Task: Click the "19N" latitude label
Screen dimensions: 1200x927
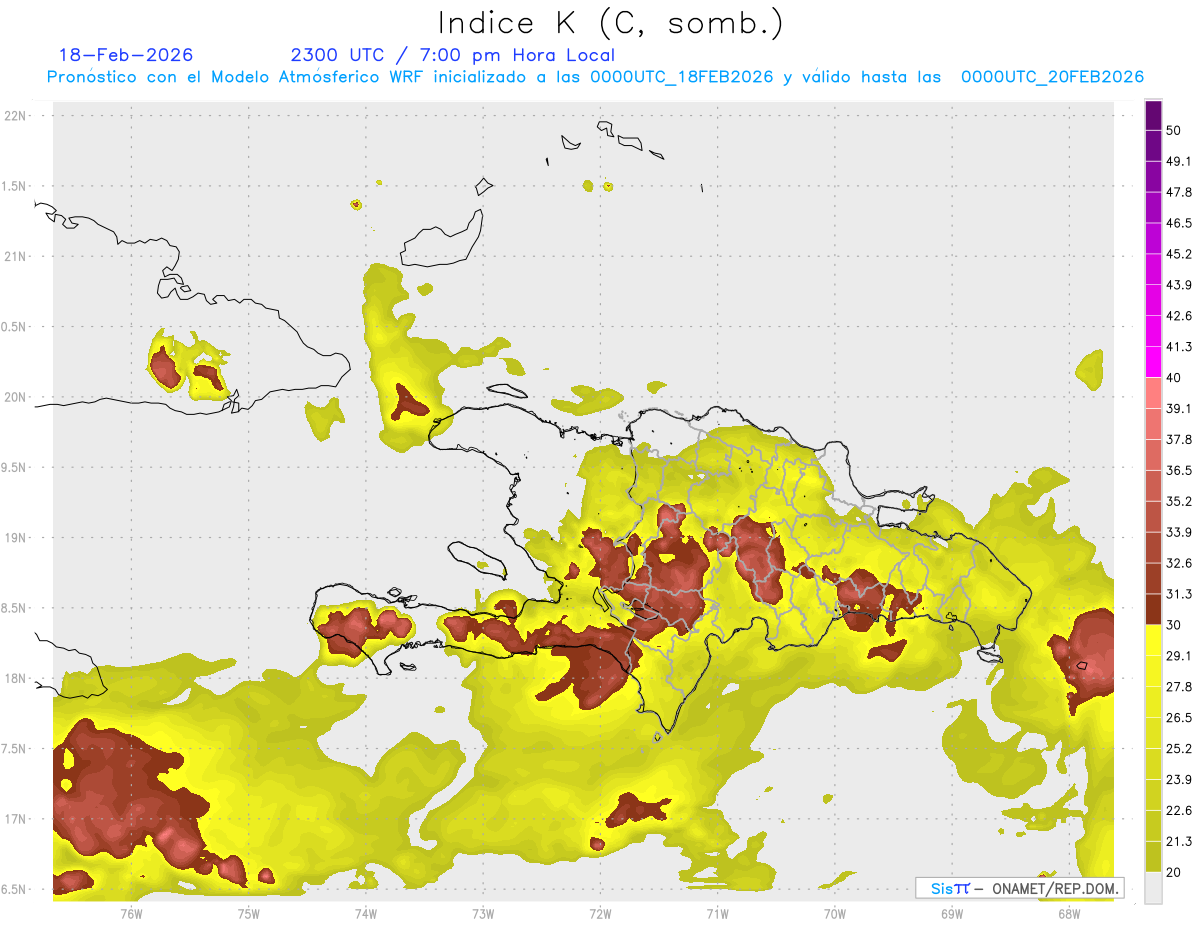Action: [17, 537]
